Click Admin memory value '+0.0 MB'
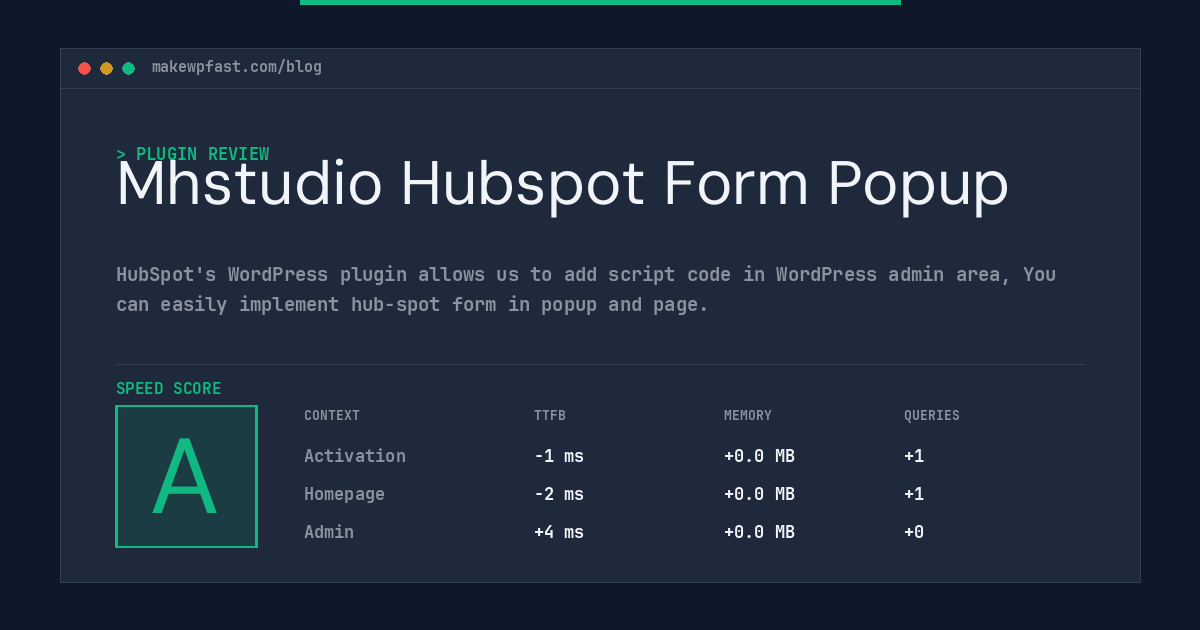This screenshot has height=630, width=1200. [759, 532]
